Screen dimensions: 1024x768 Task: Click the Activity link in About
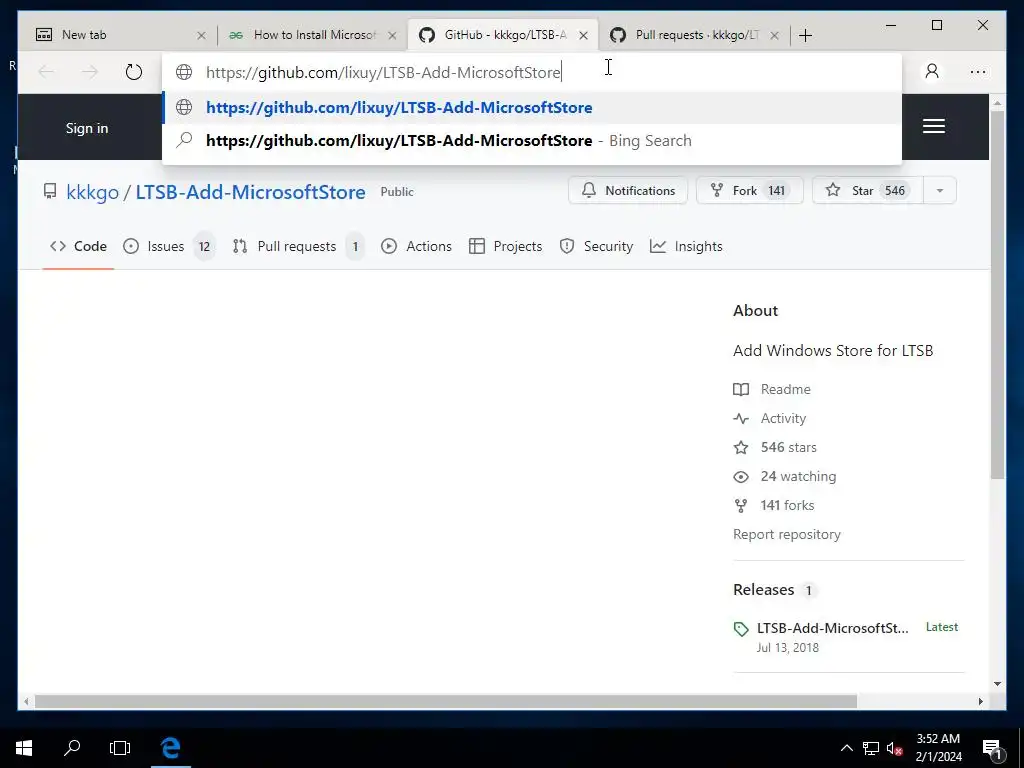point(770,419)
